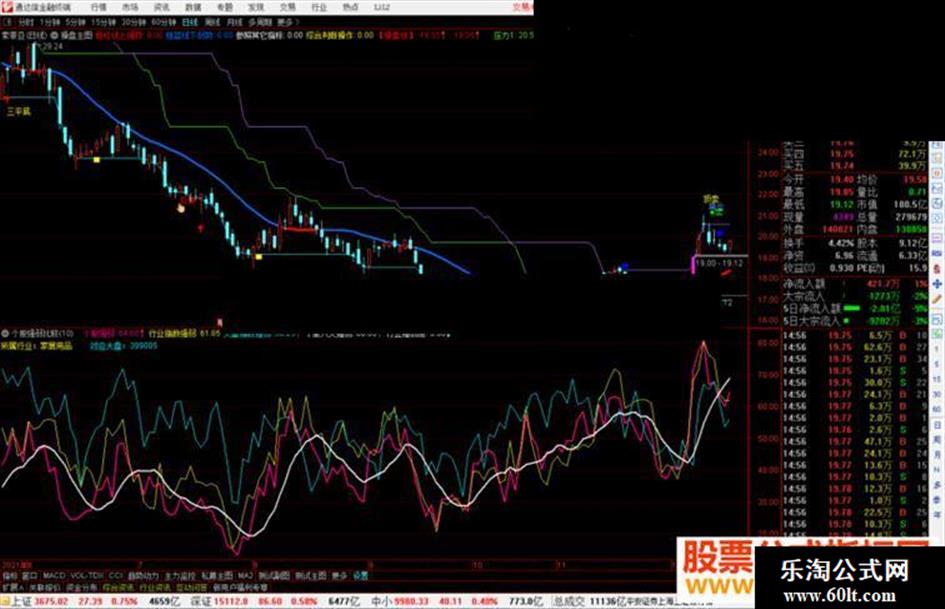Select the MACD indicator tab
Image resolution: width=945 pixels, height=609 pixels.
coord(54,576)
